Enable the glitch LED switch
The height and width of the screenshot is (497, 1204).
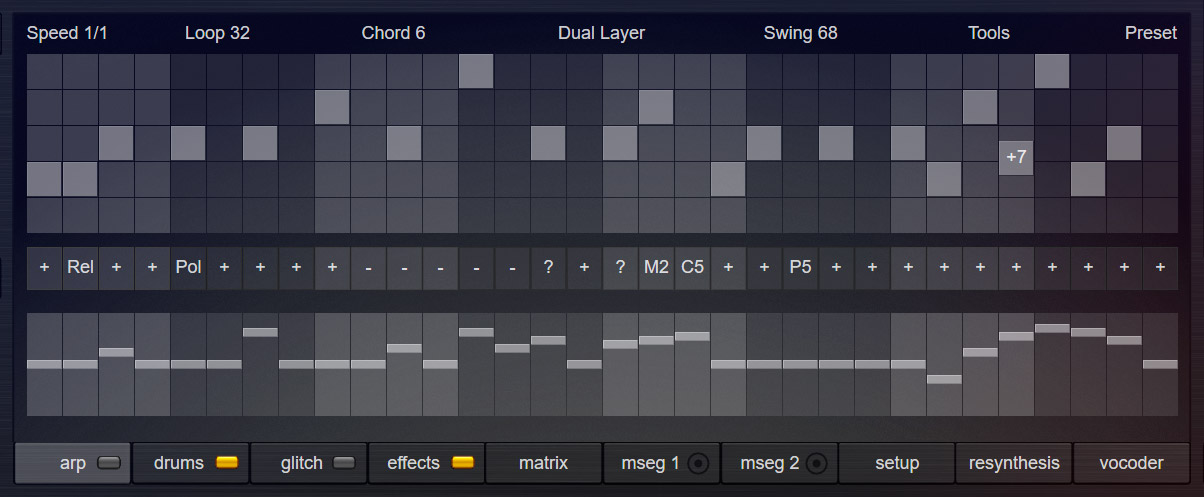pos(344,463)
